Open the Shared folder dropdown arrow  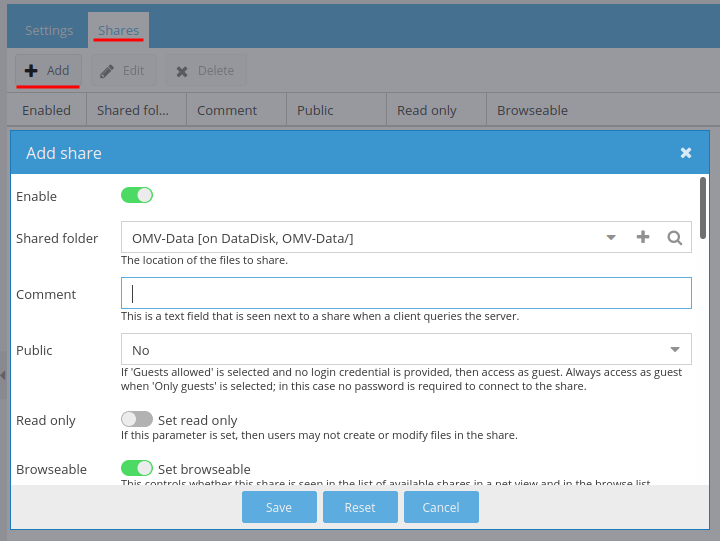coord(611,237)
